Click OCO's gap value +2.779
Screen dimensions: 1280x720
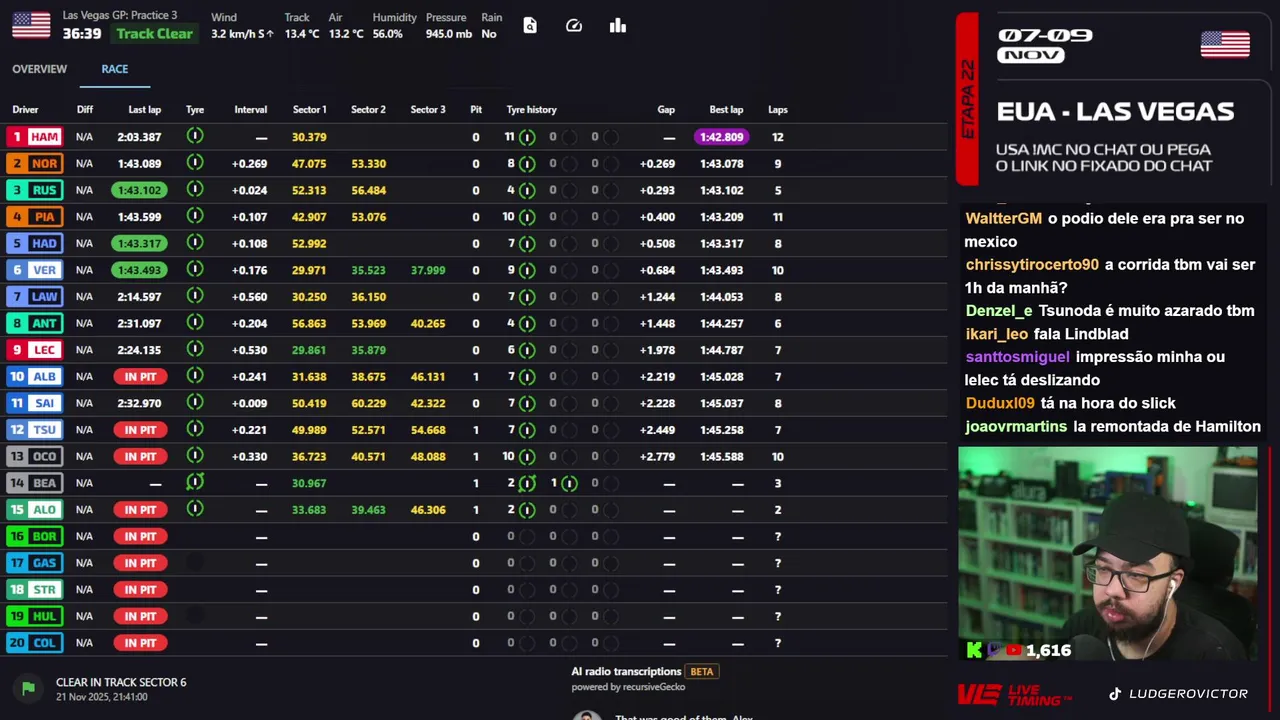click(x=657, y=456)
